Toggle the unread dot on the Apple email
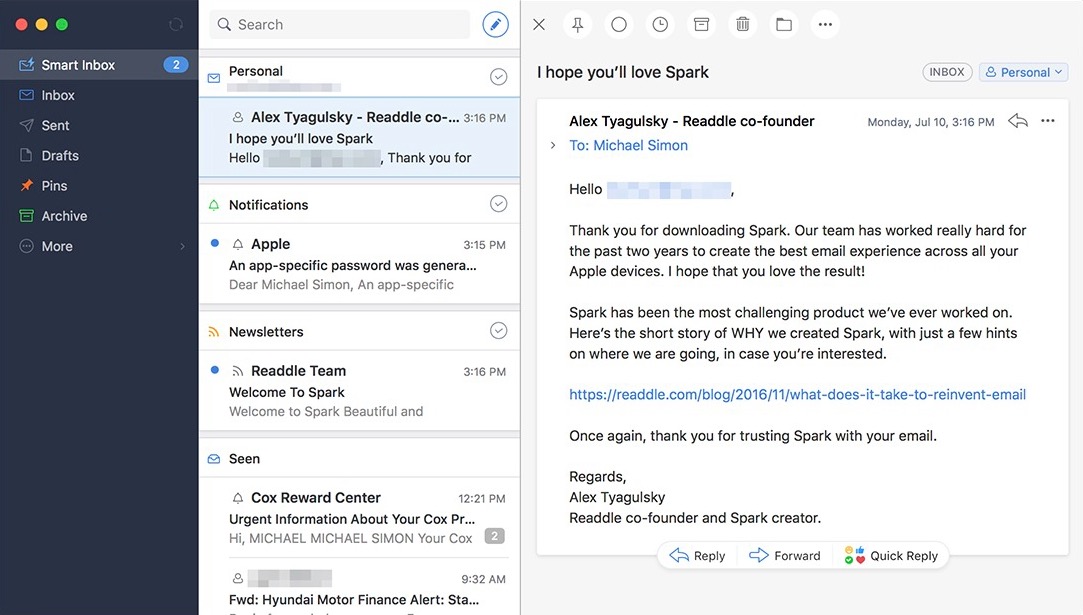 pos(215,243)
